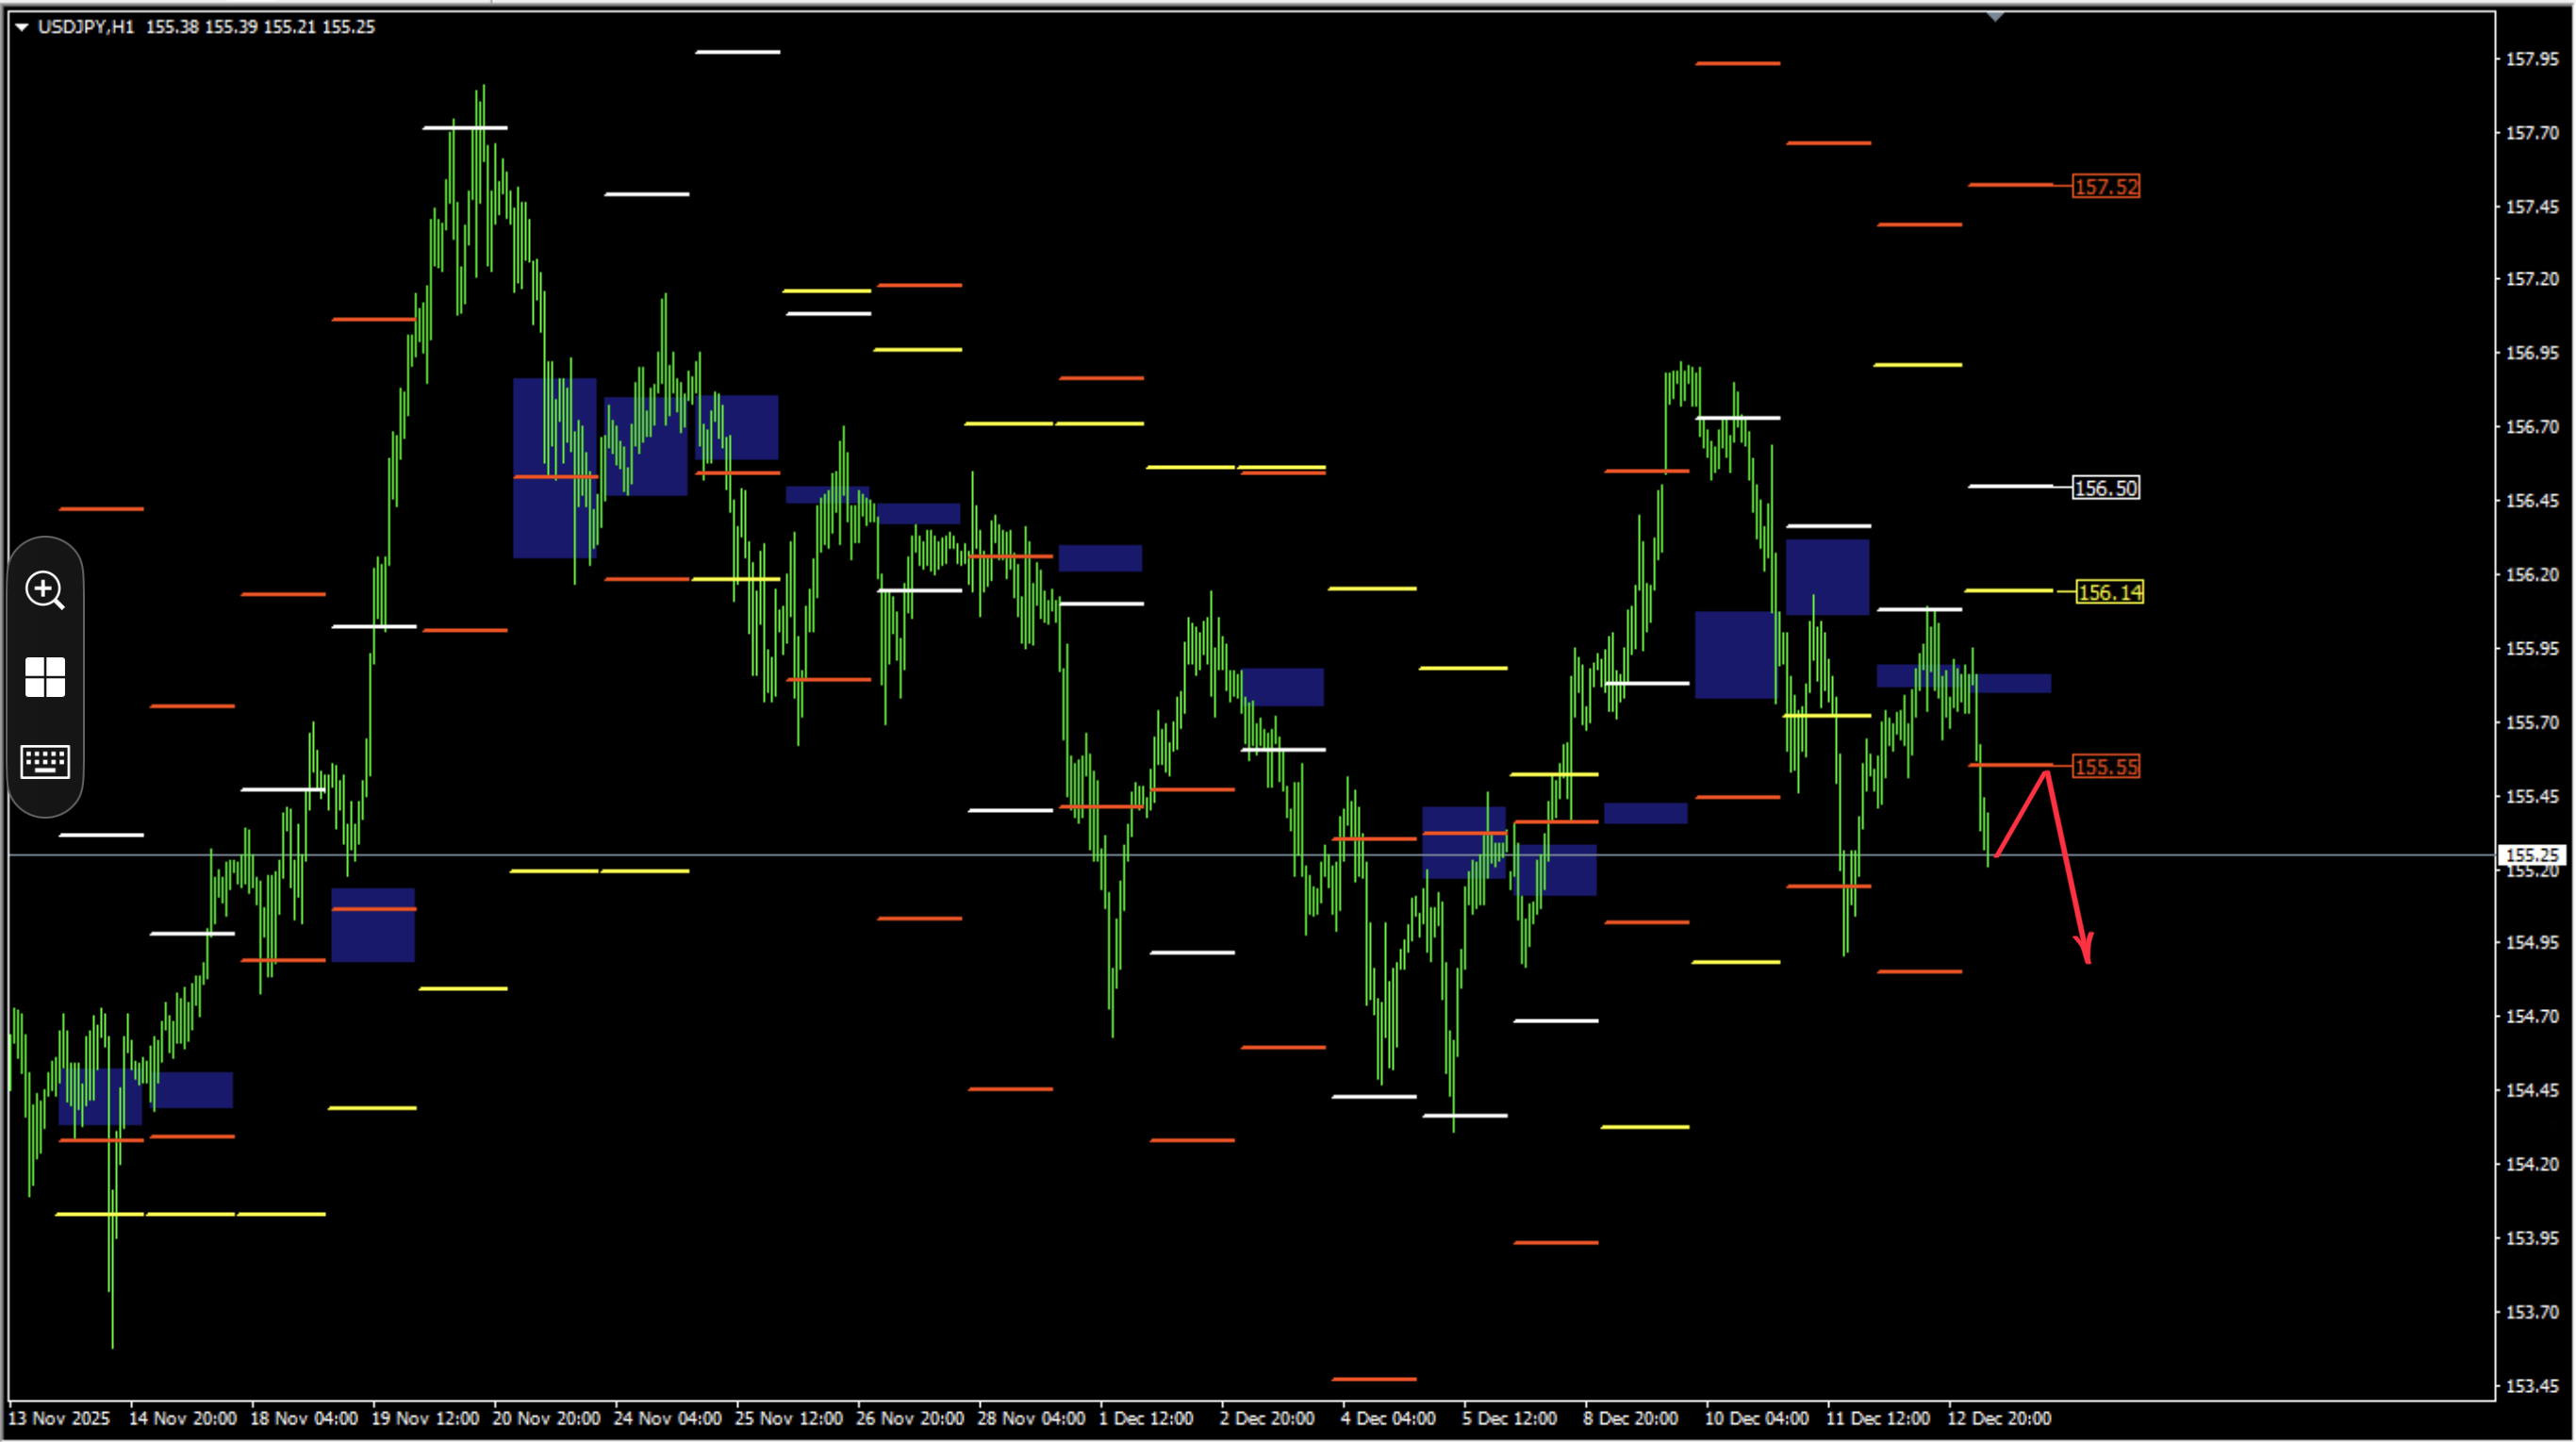Click the zoom-in magnifier icon

click(x=45, y=590)
